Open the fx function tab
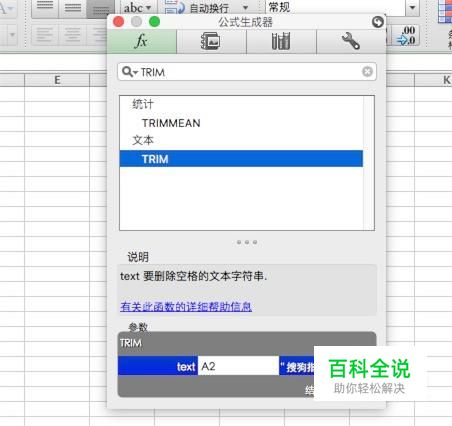 point(142,42)
